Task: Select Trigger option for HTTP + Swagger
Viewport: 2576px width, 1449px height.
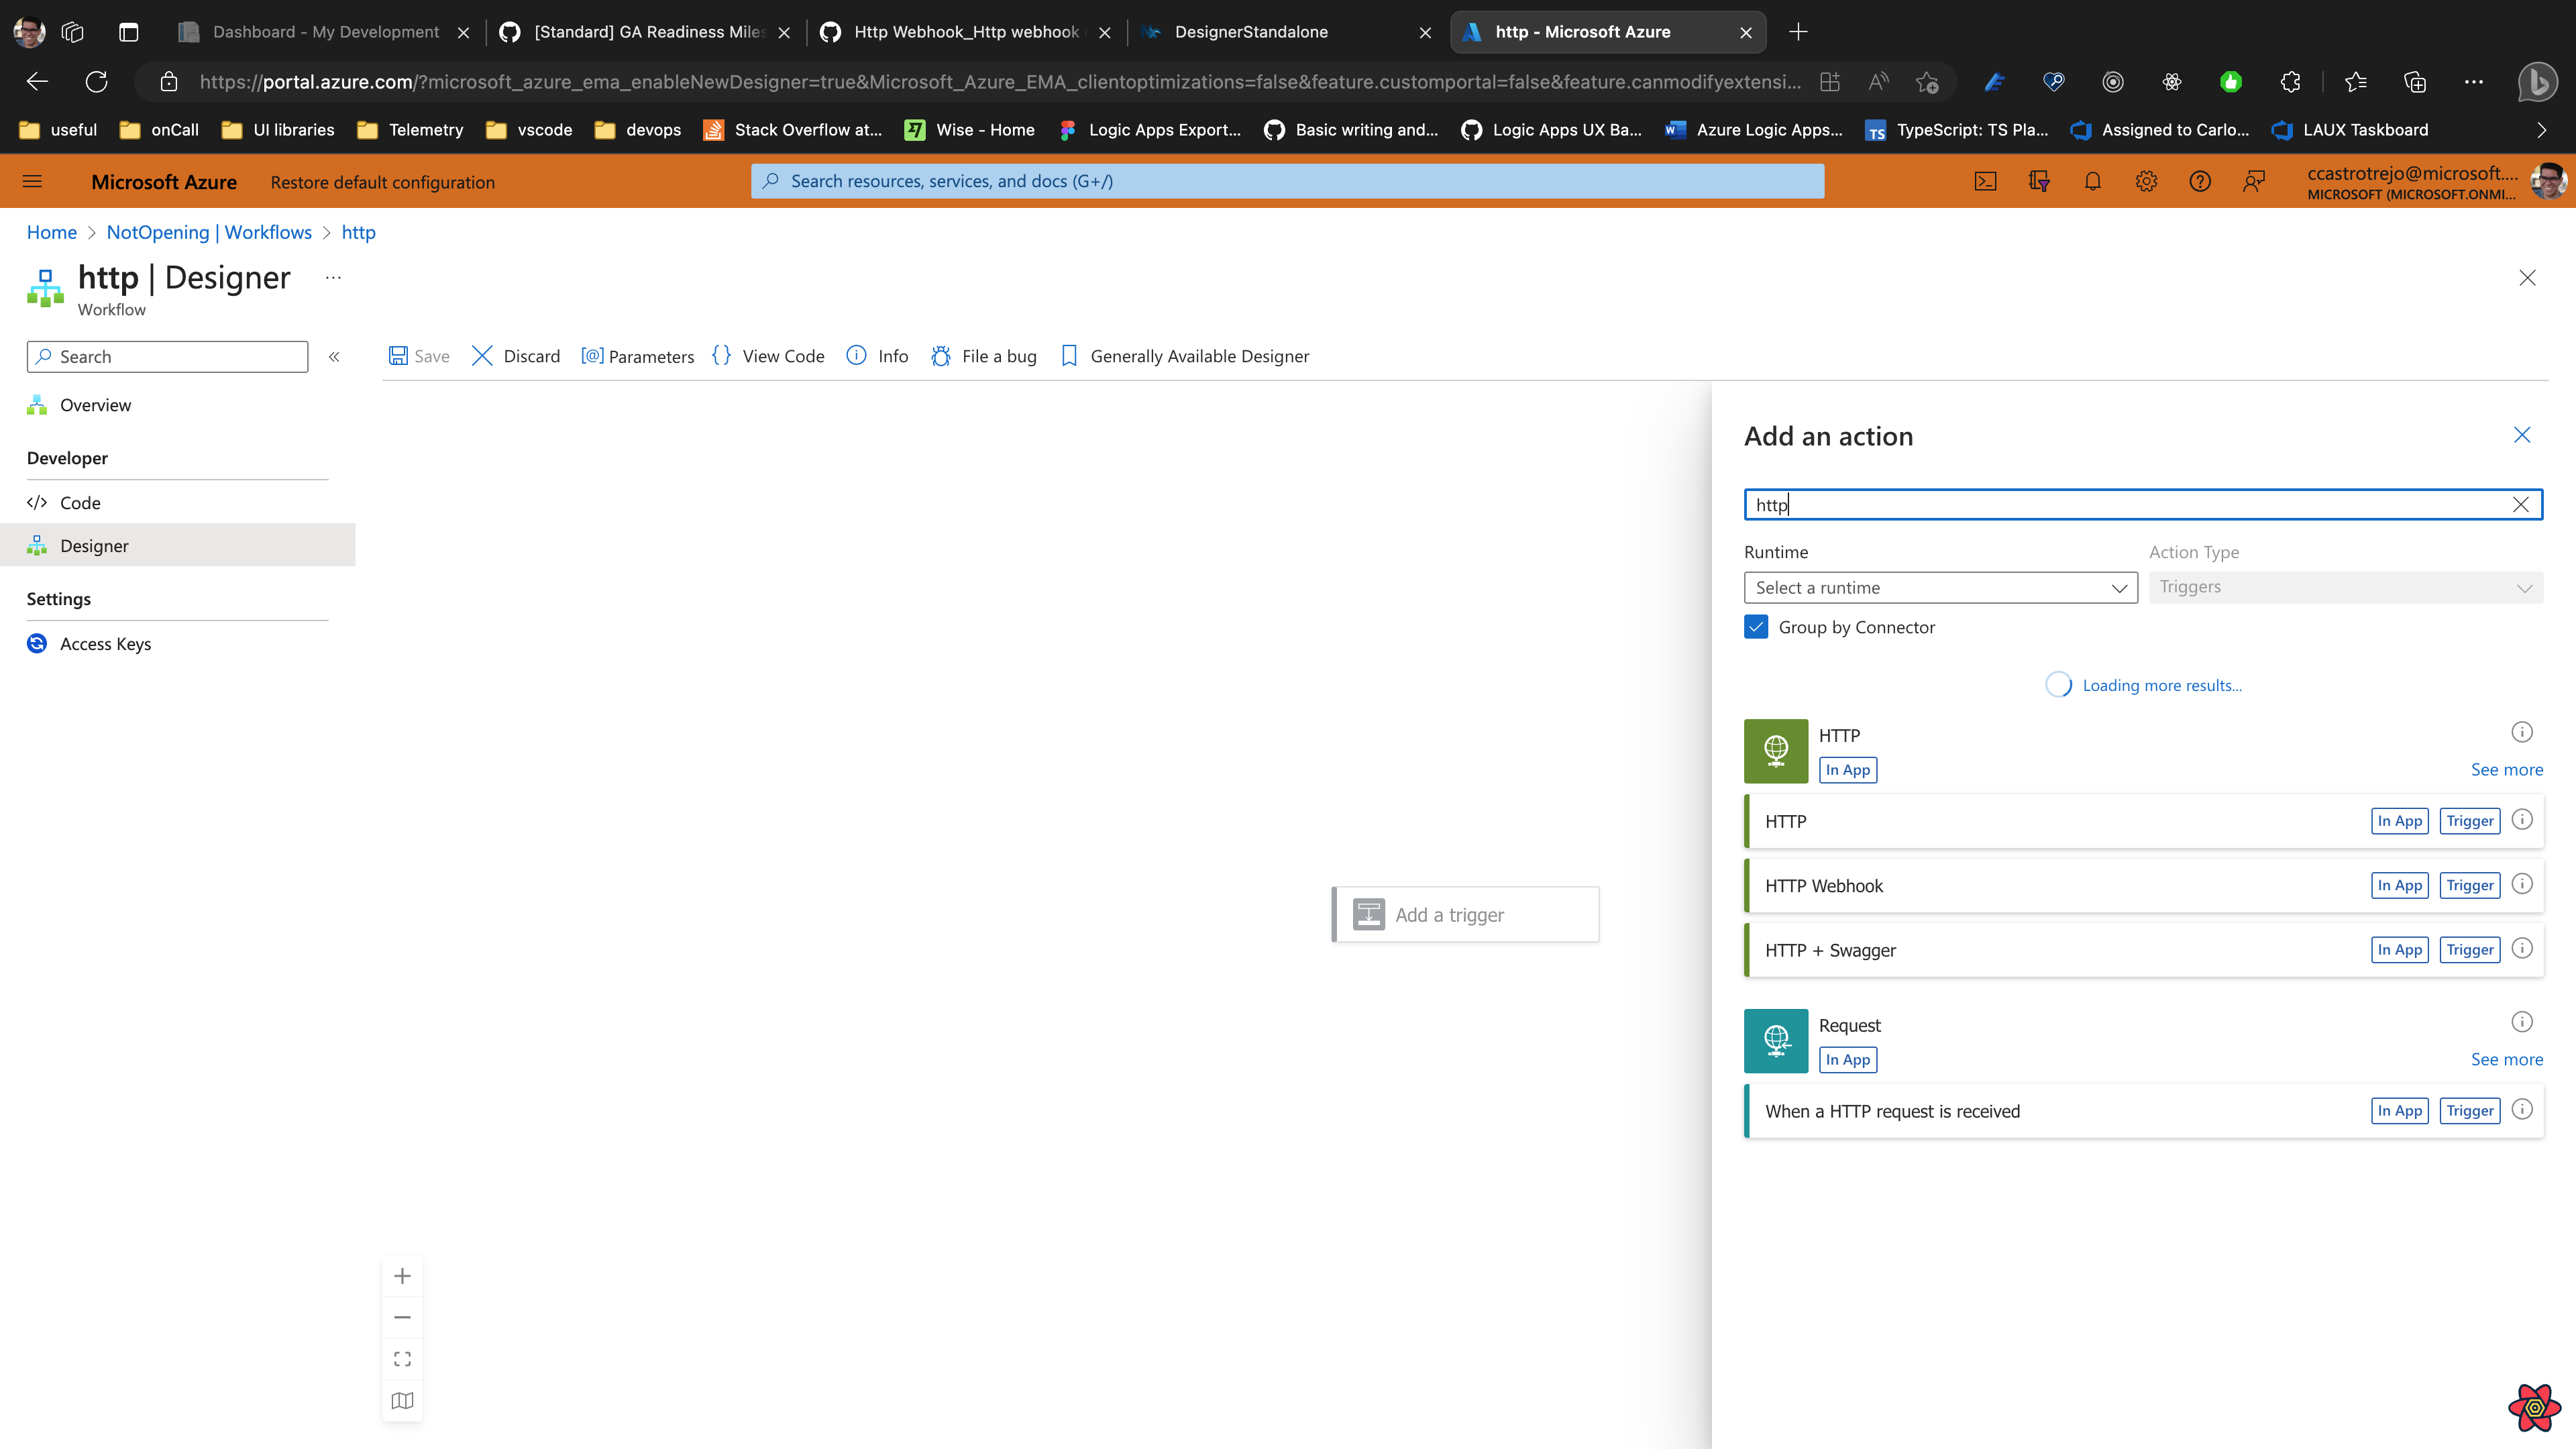Action: pyautogui.click(x=2469, y=949)
